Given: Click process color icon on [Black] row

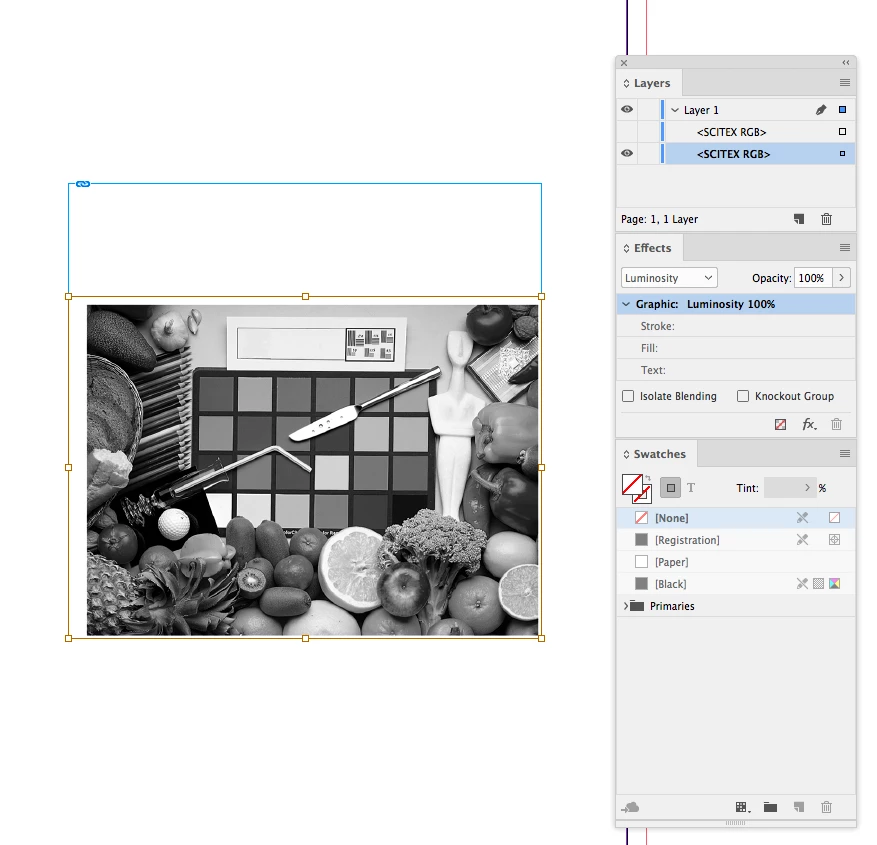Looking at the screenshot, I should click(818, 584).
